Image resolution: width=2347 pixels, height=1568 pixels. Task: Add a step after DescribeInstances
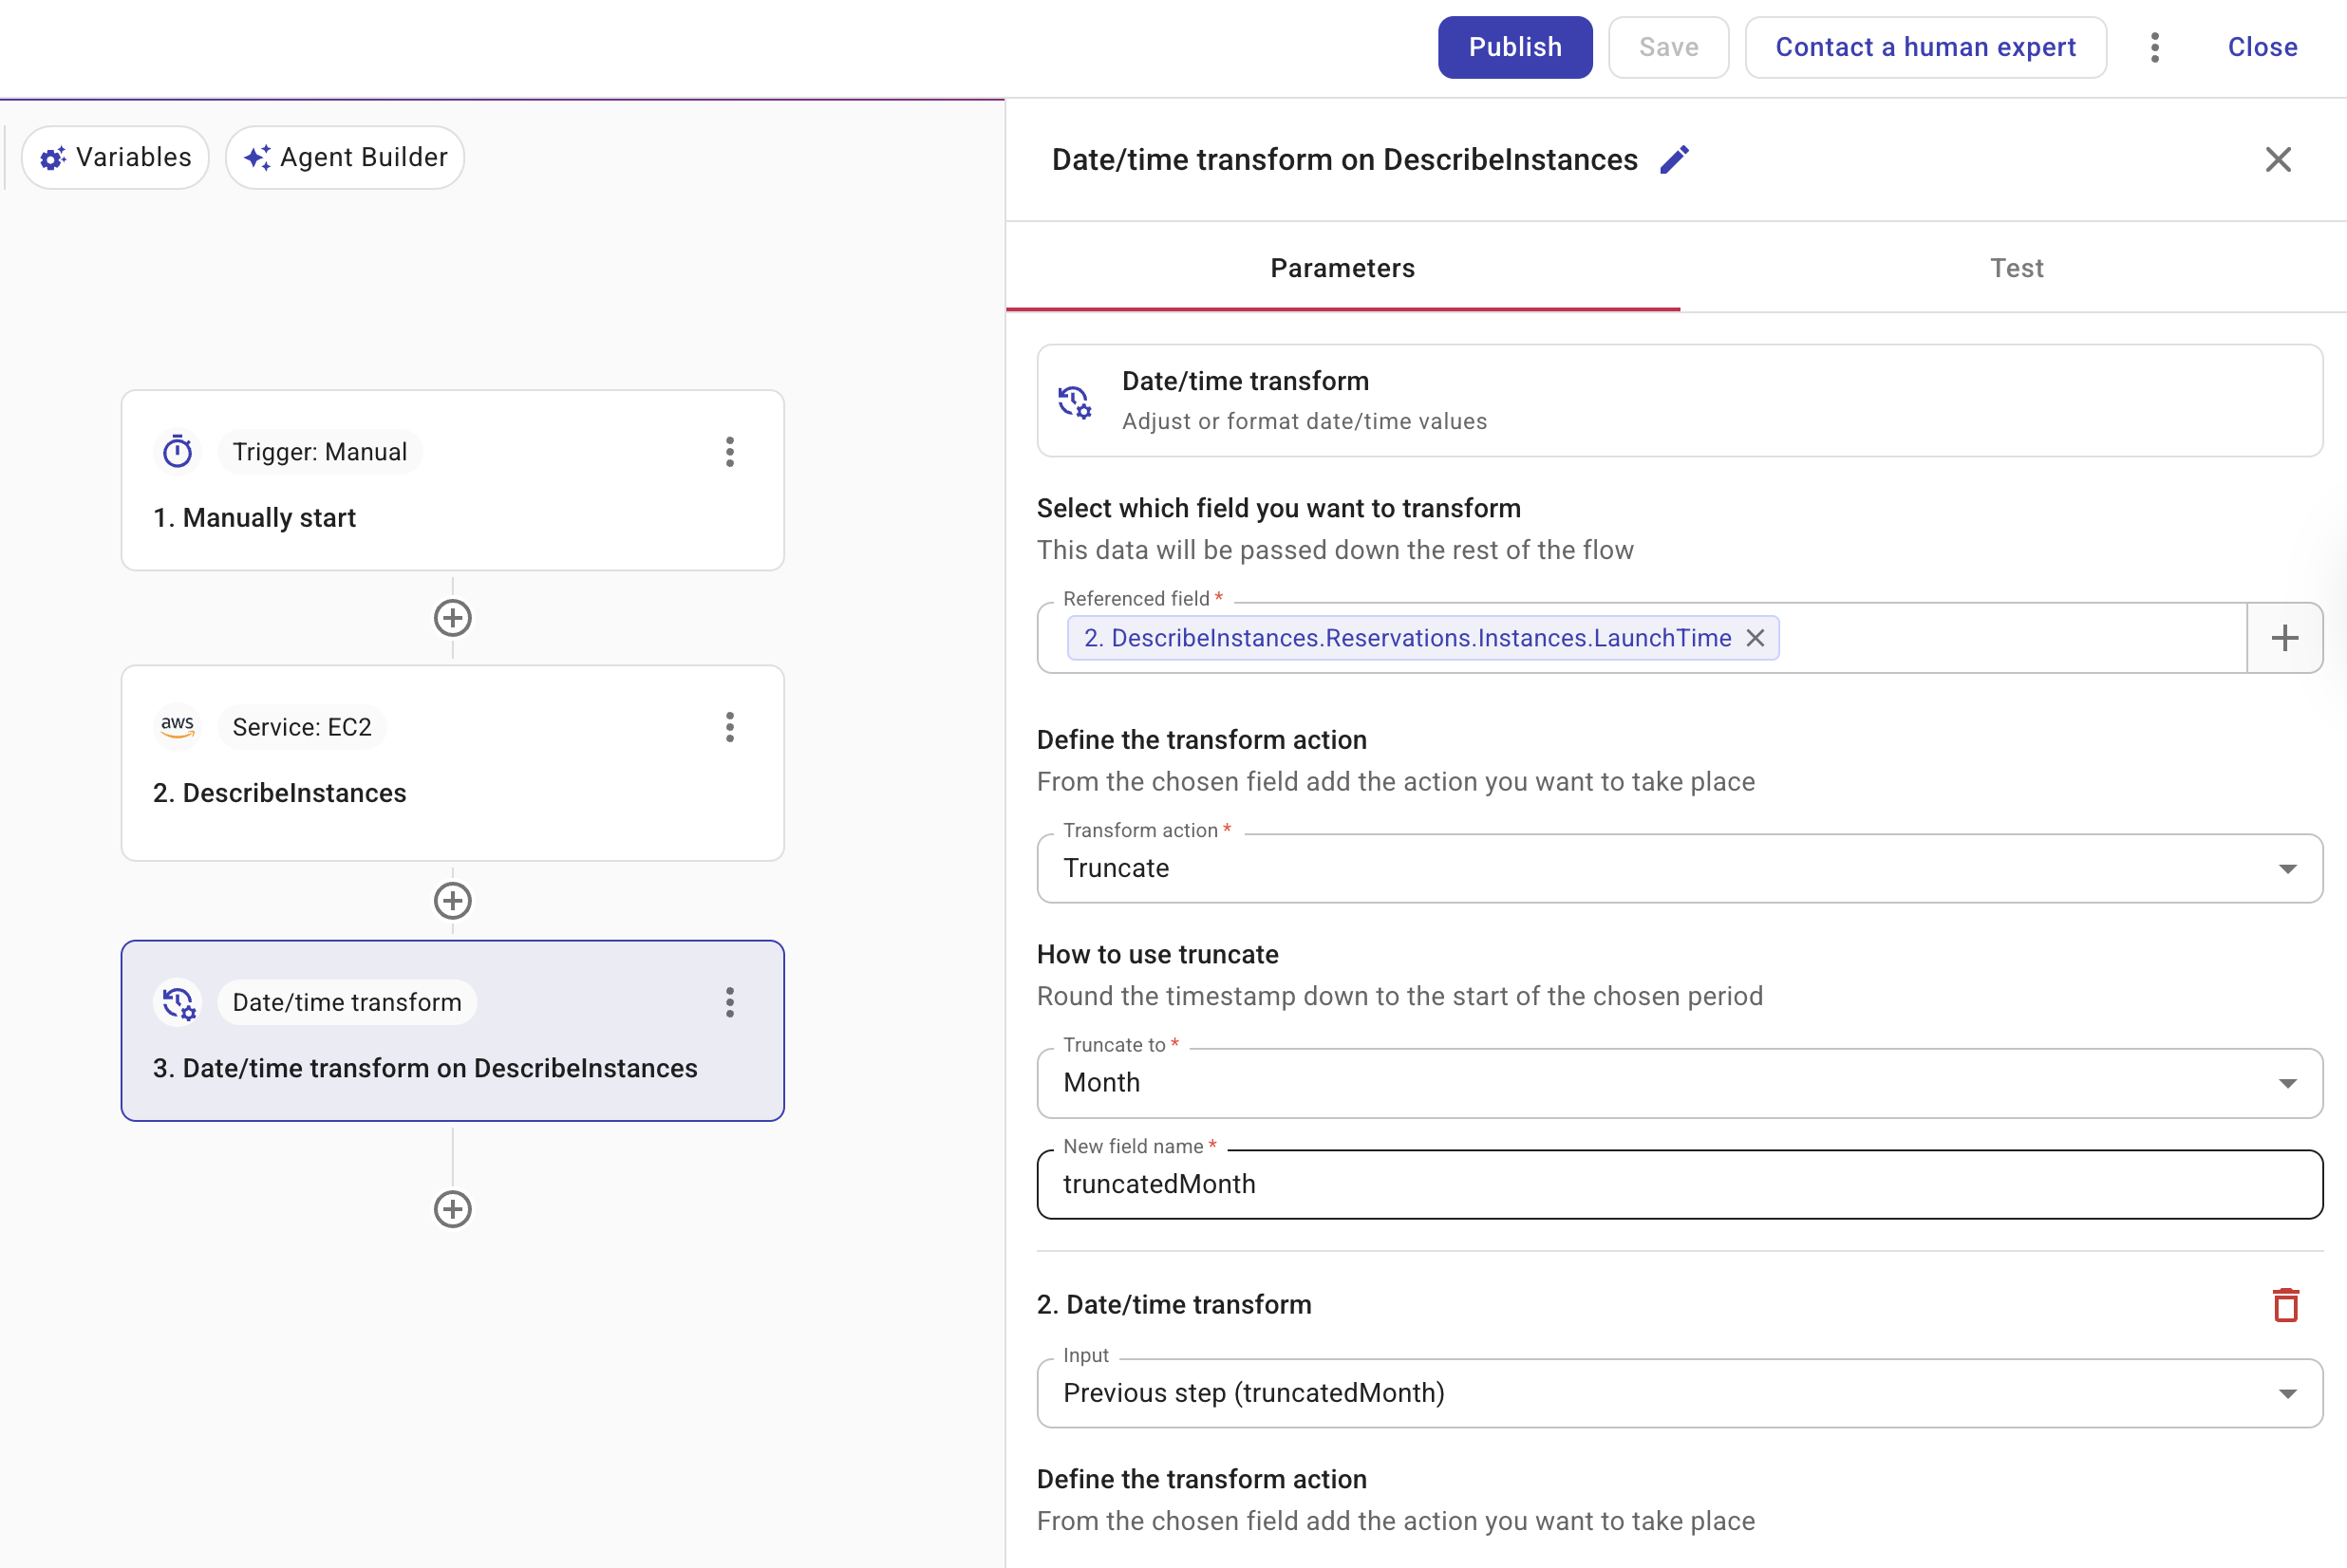[453, 901]
